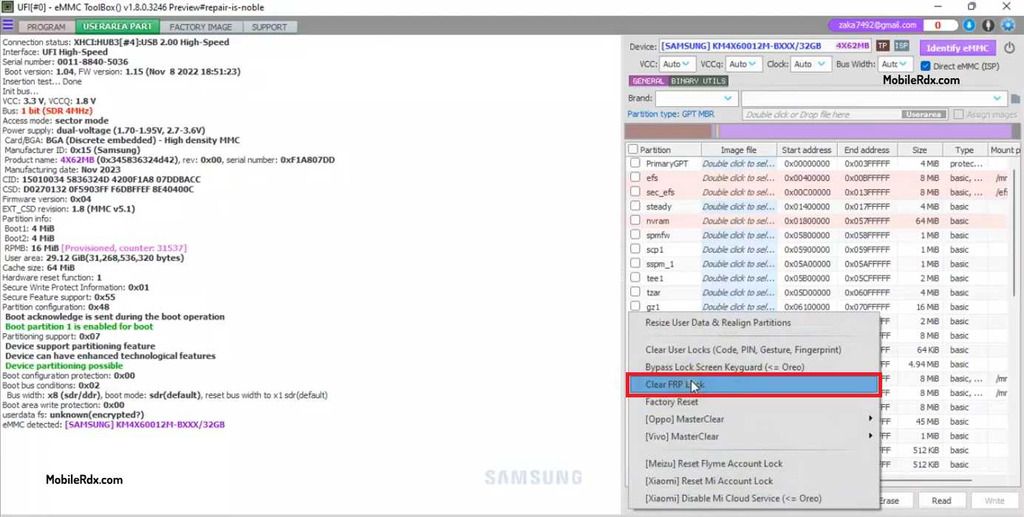Check the sec_efs partition checkbox
The height and width of the screenshot is (517, 1024).
coord(635,192)
